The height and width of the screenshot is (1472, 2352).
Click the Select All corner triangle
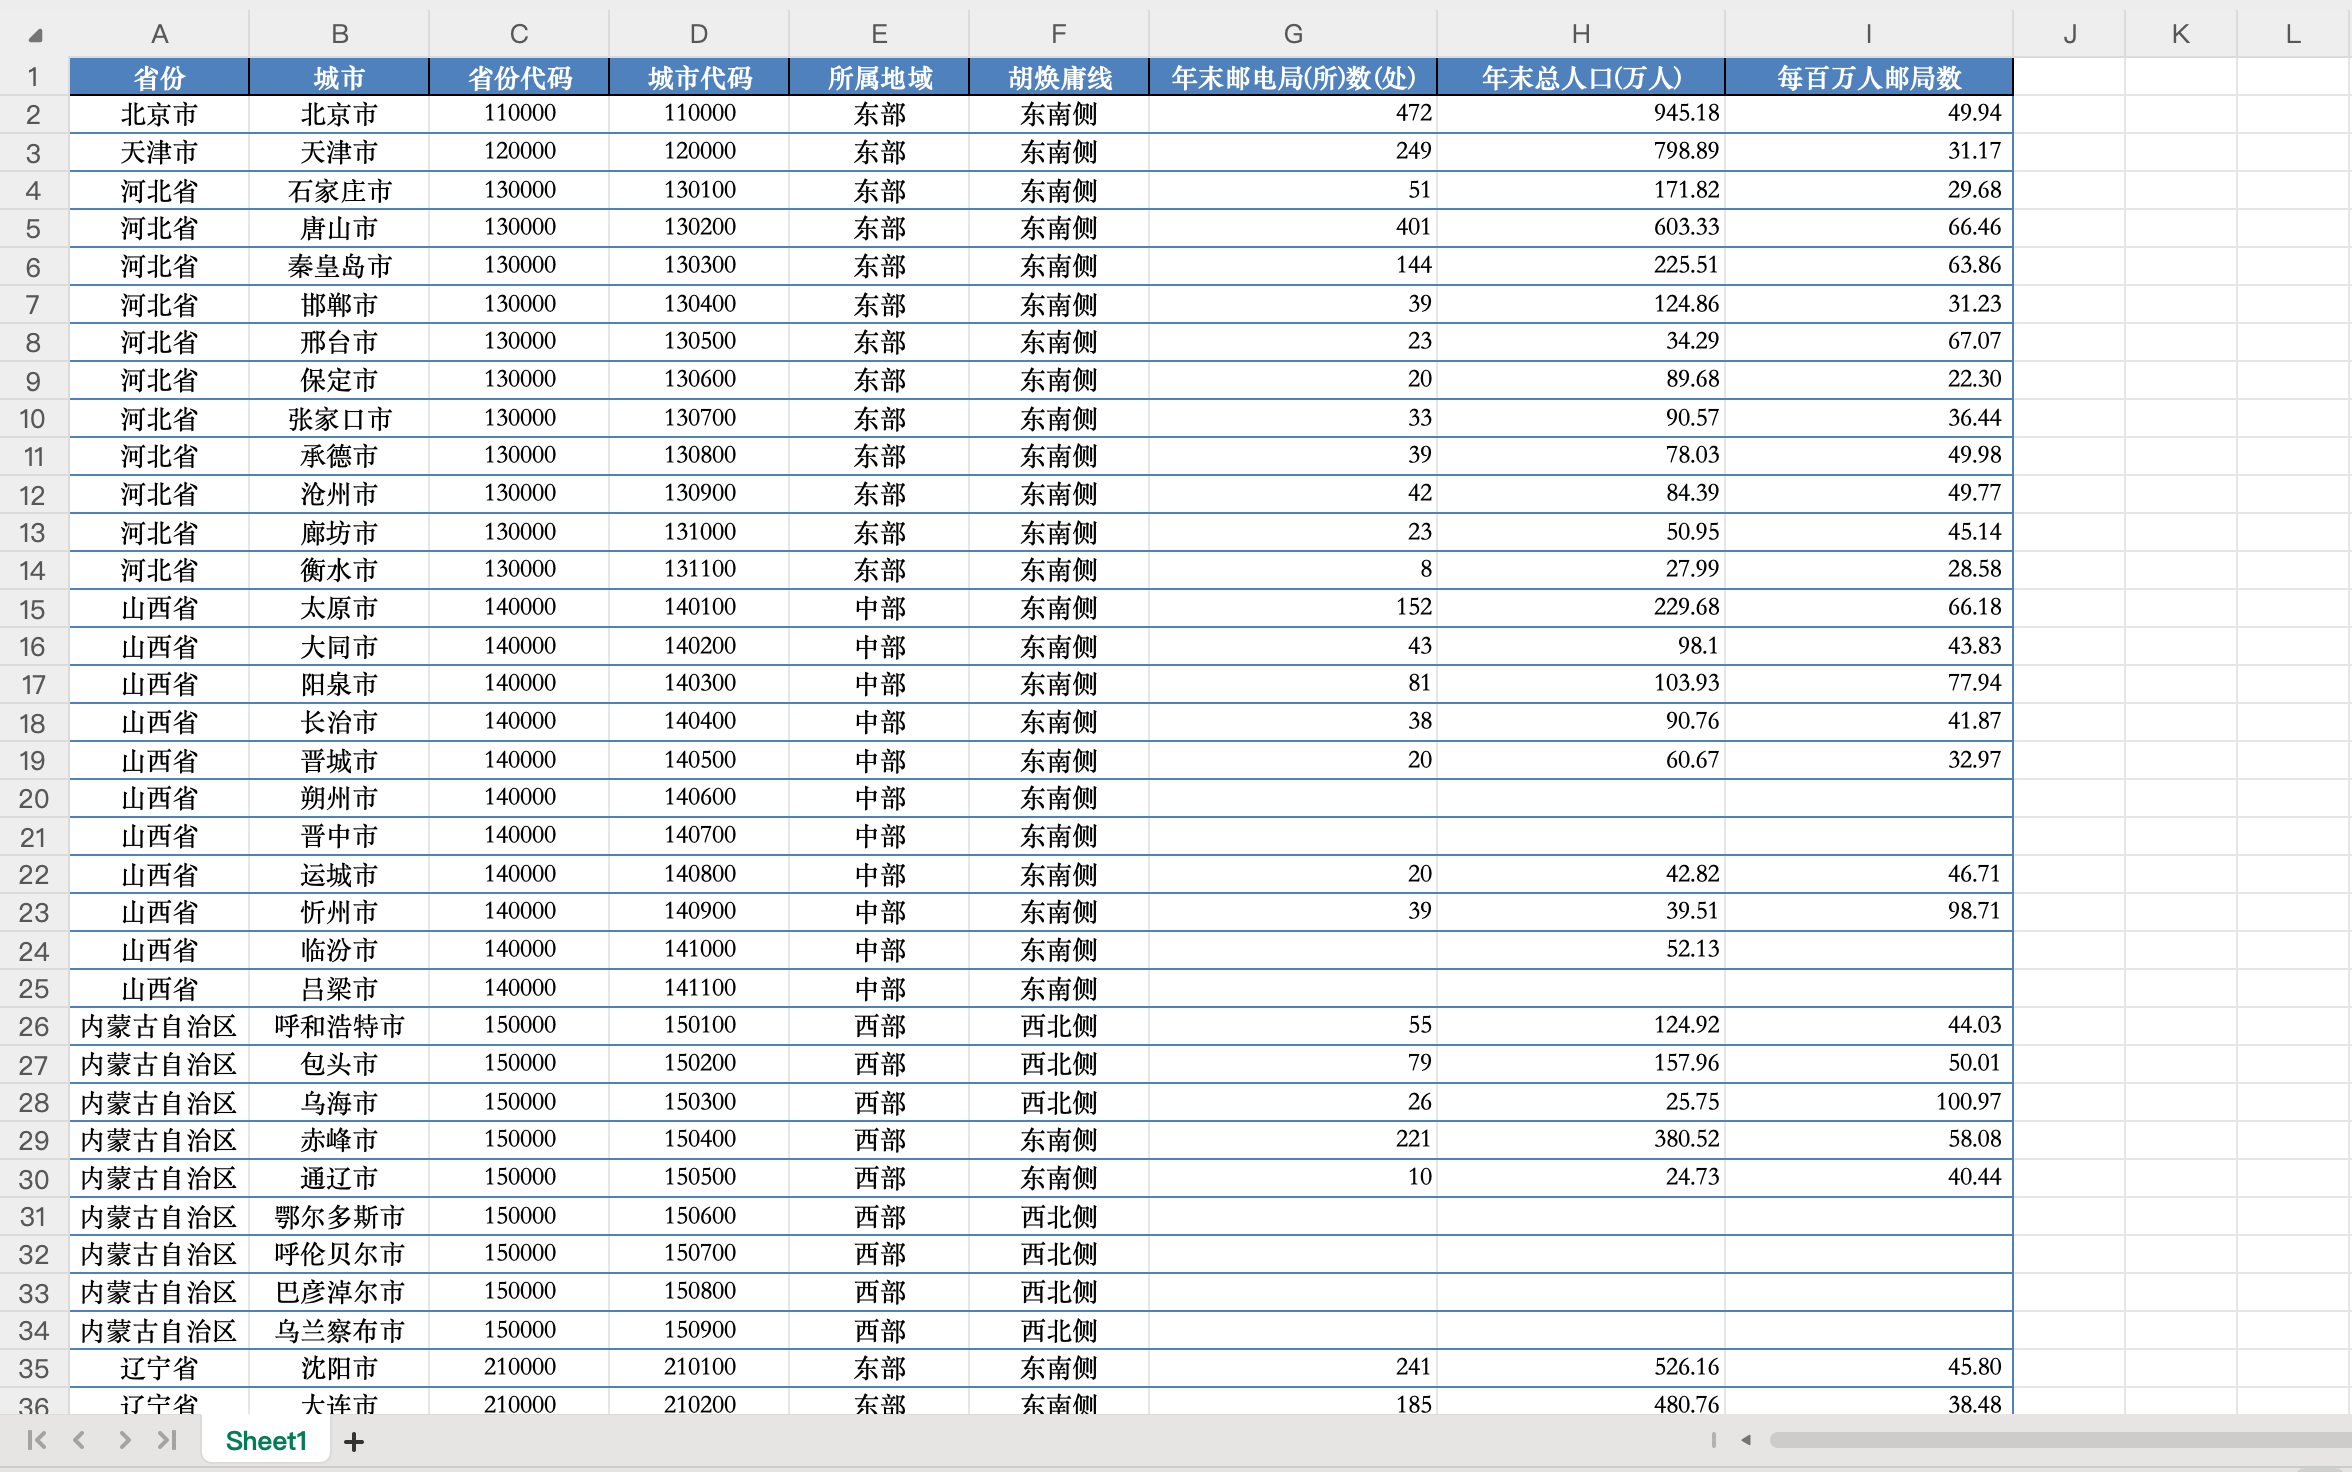[x=35, y=36]
